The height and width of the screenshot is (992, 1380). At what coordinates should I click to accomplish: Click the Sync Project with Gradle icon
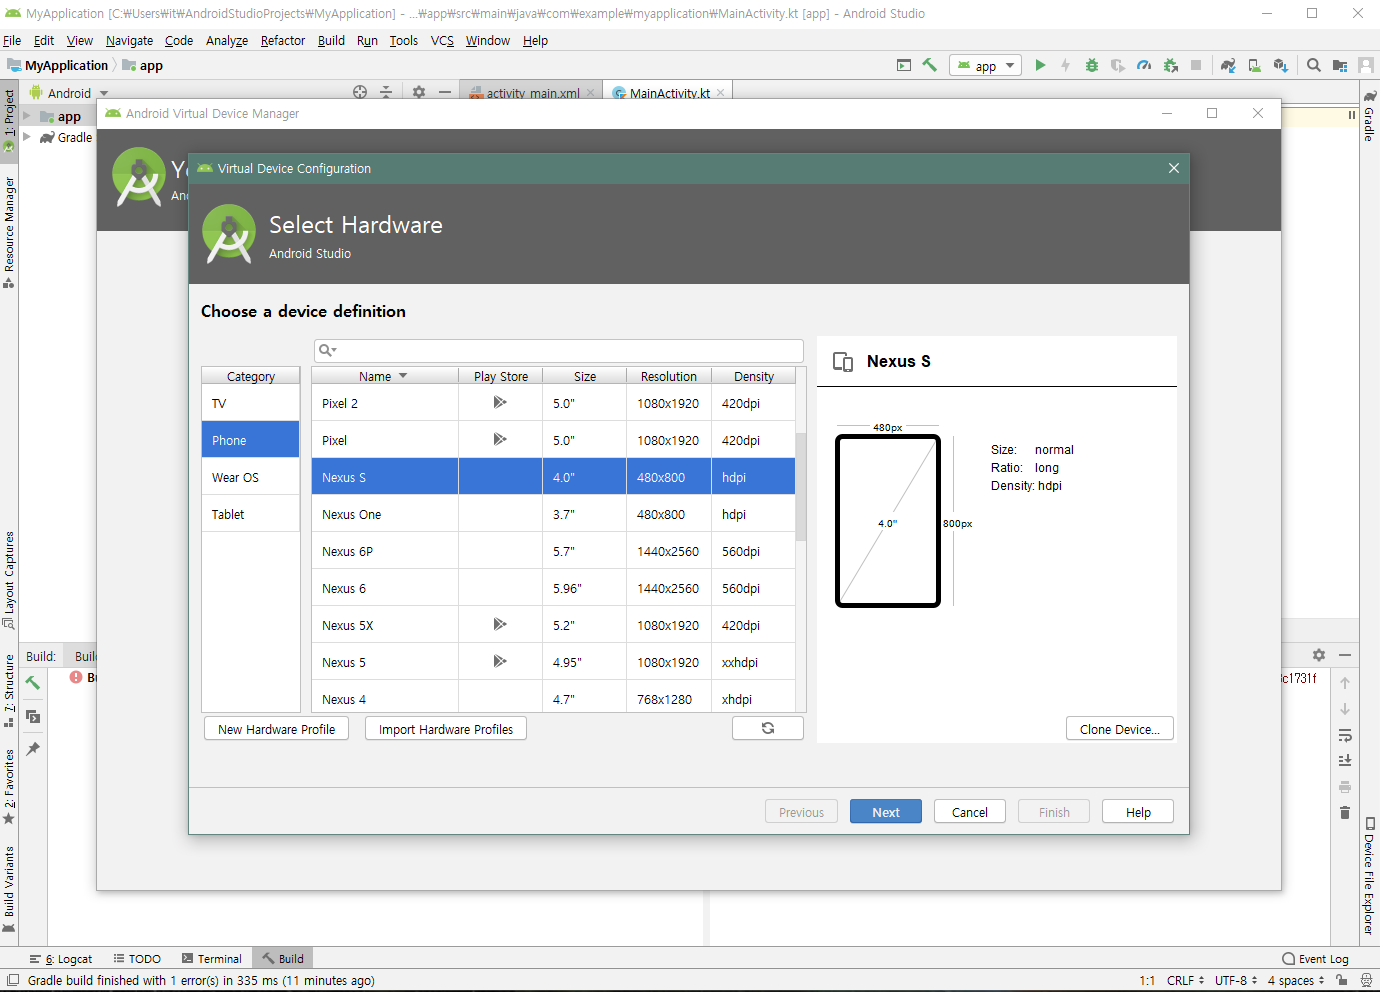point(1228,65)
